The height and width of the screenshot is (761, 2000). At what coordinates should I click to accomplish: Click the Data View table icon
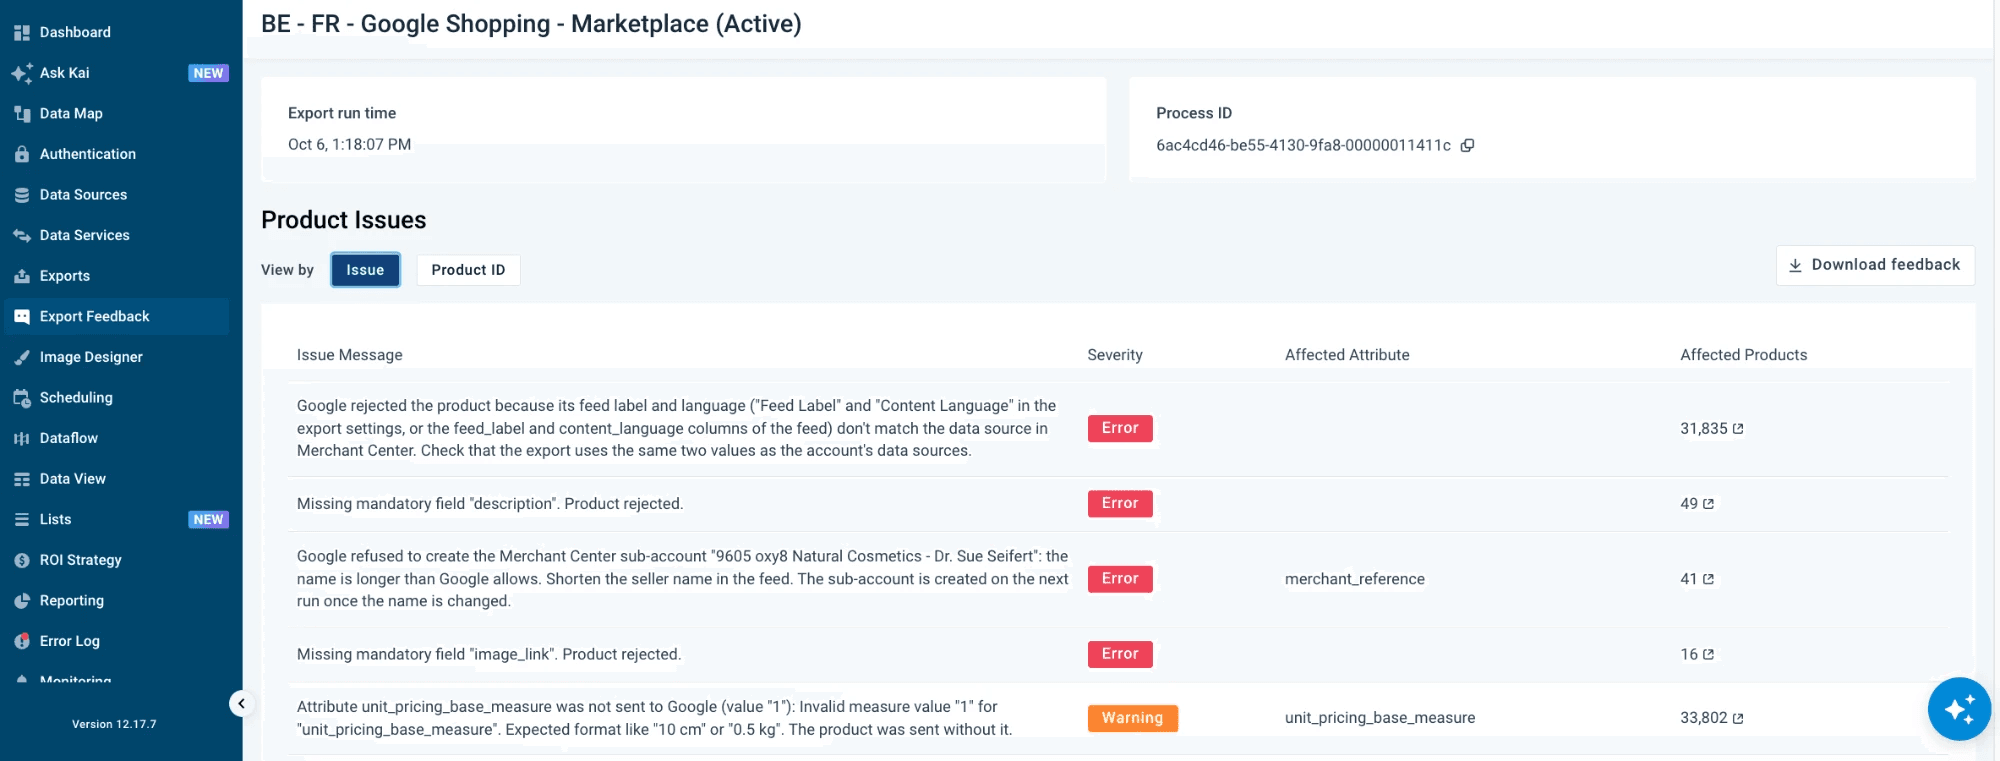(x=22, y=479)
